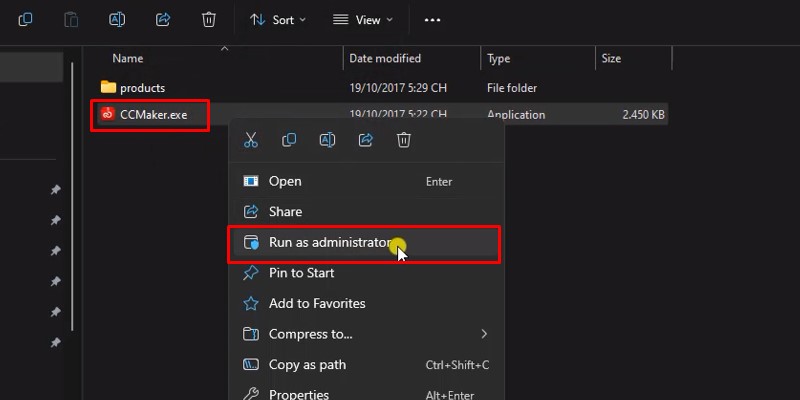Image resolution: width=800 pixels, height=400 pixels.
Task: Click the Copy icon in context menu
Action: pos(289,140)
